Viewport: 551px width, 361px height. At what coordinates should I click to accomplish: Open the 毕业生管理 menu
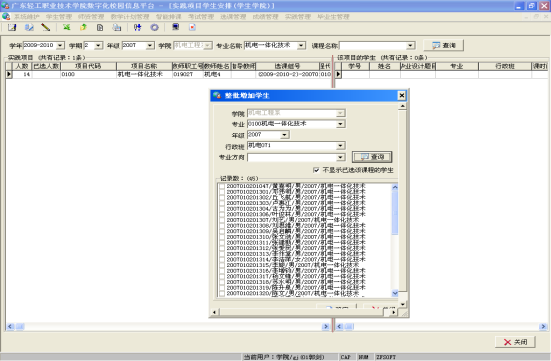click(333, 17)
